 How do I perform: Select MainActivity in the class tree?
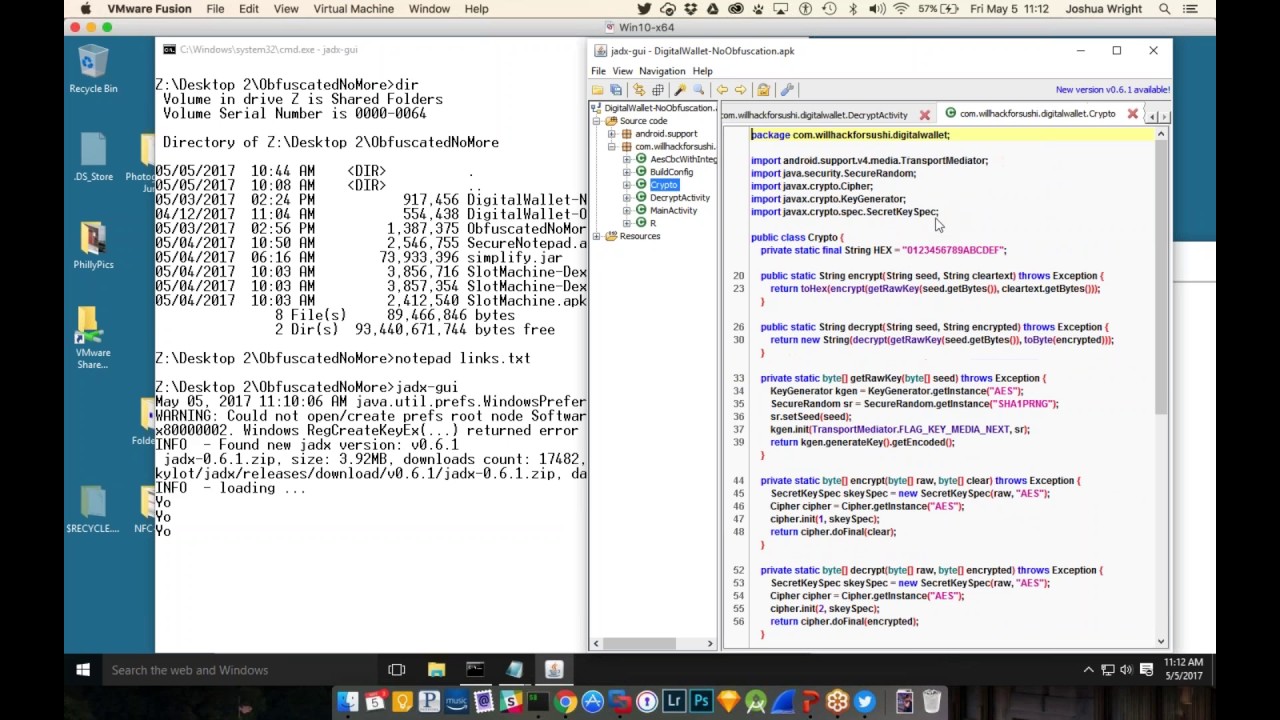coord(673,211)
